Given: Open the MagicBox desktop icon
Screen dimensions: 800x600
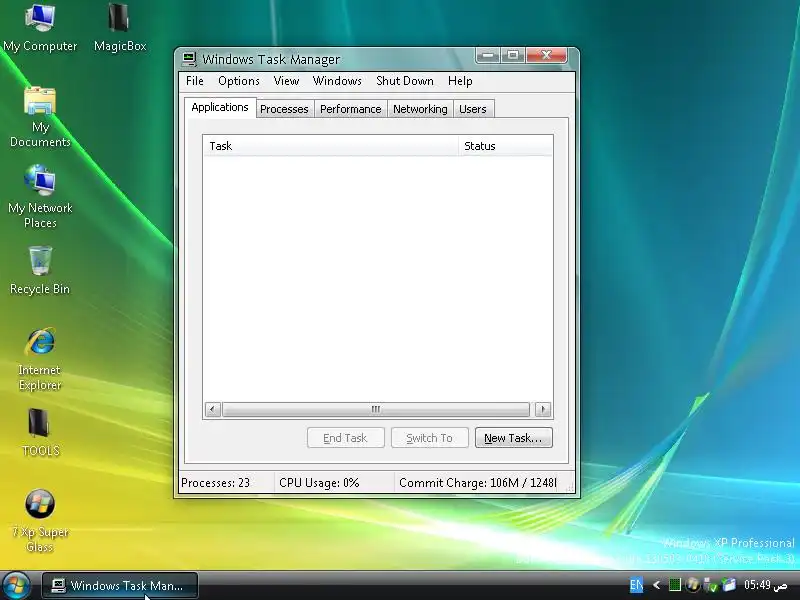Looking at the screenshot, I should point(120,28).
